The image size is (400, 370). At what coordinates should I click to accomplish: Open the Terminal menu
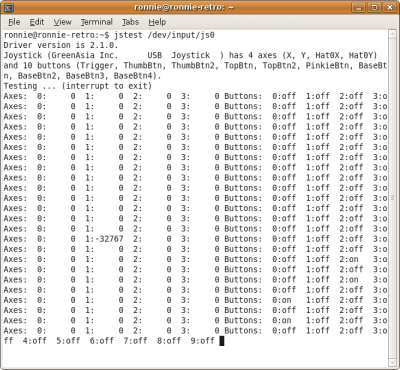pyautogui.click(x=96, y=22)
